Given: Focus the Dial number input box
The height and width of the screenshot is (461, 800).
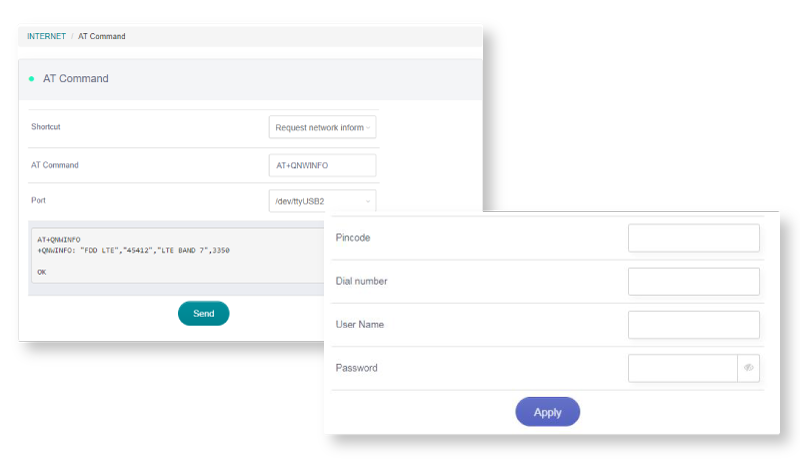Looking at the screenshot, I should 693,281.
